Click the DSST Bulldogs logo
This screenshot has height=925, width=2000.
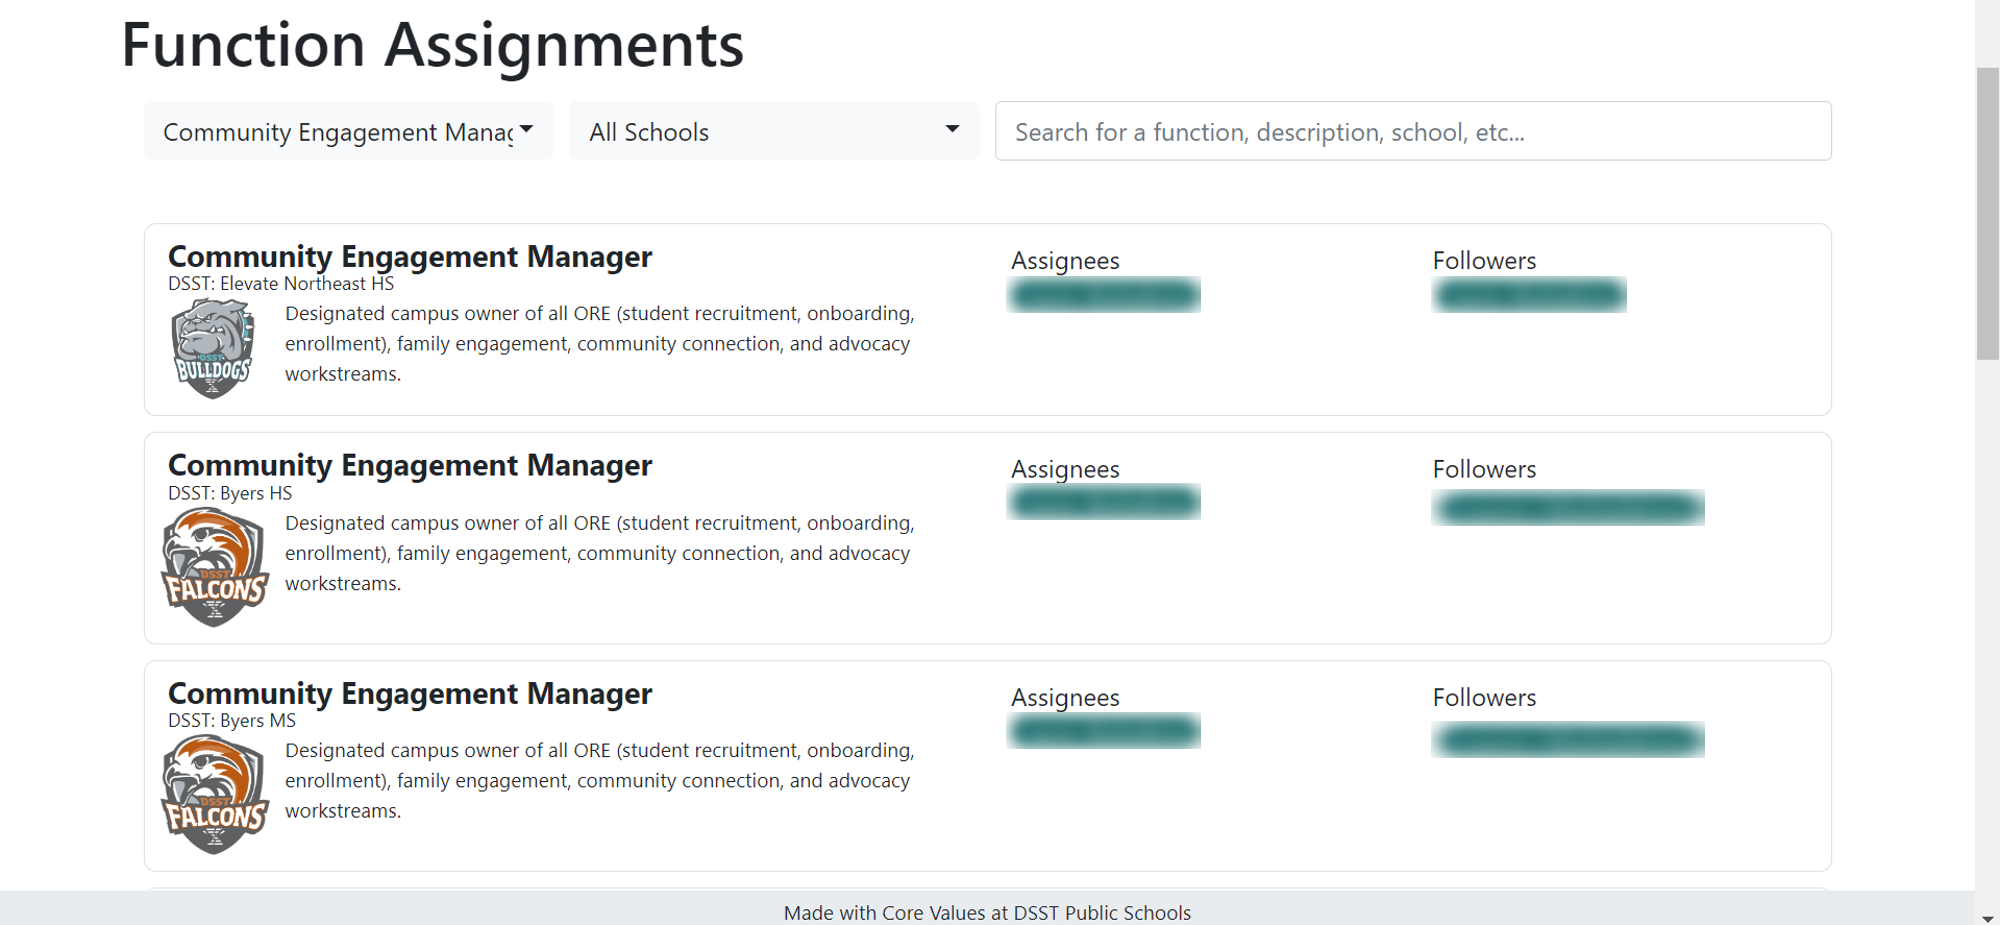point(214,347)
